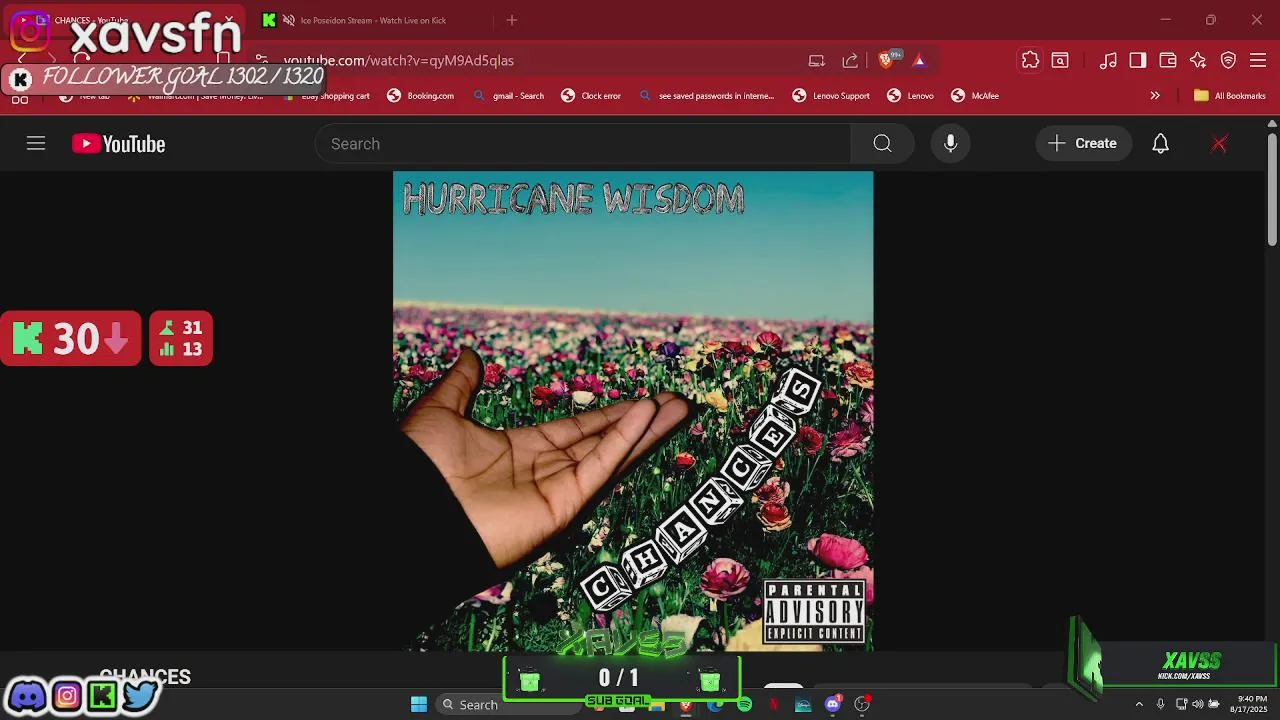Open Spotify from the taskbar
Image resolution: width=1280 pixels, height=720 pixels.
point(744,705)
